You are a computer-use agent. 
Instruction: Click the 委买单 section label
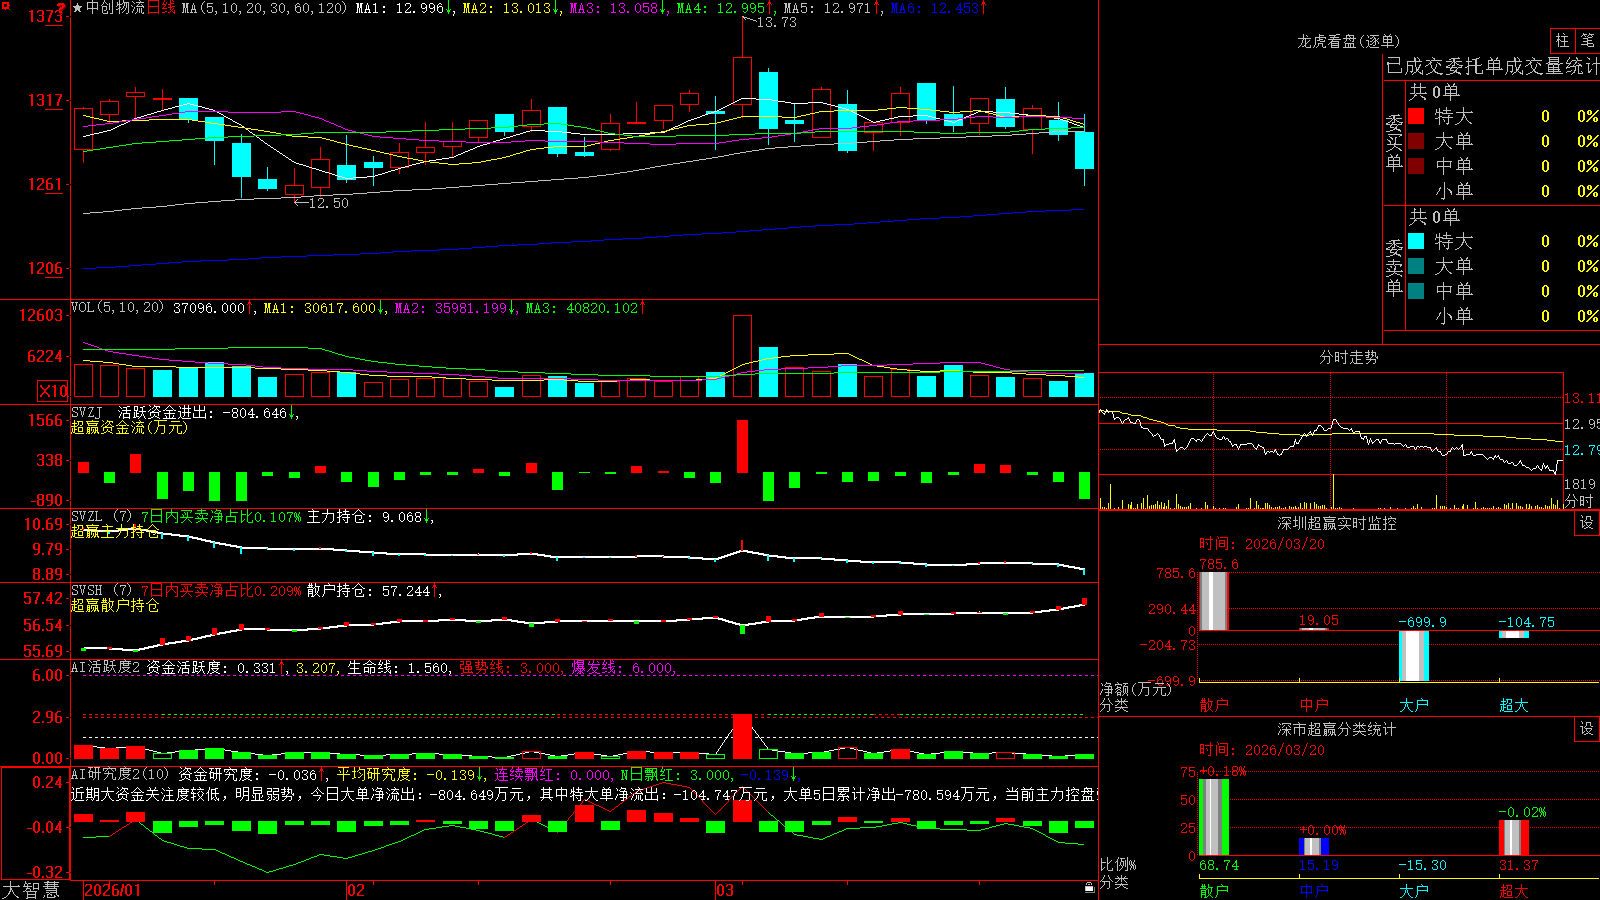1394,143
